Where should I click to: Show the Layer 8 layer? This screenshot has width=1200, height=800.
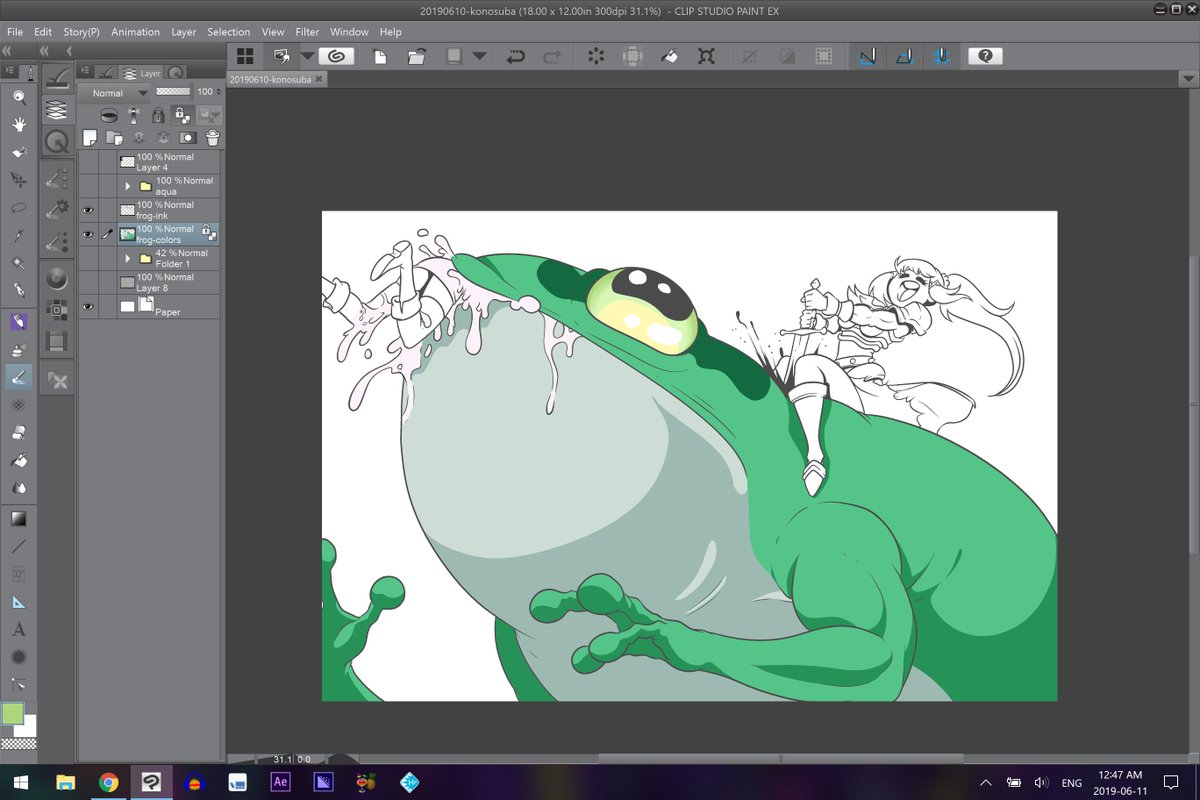pyautogui.click(x=88, y=282)
